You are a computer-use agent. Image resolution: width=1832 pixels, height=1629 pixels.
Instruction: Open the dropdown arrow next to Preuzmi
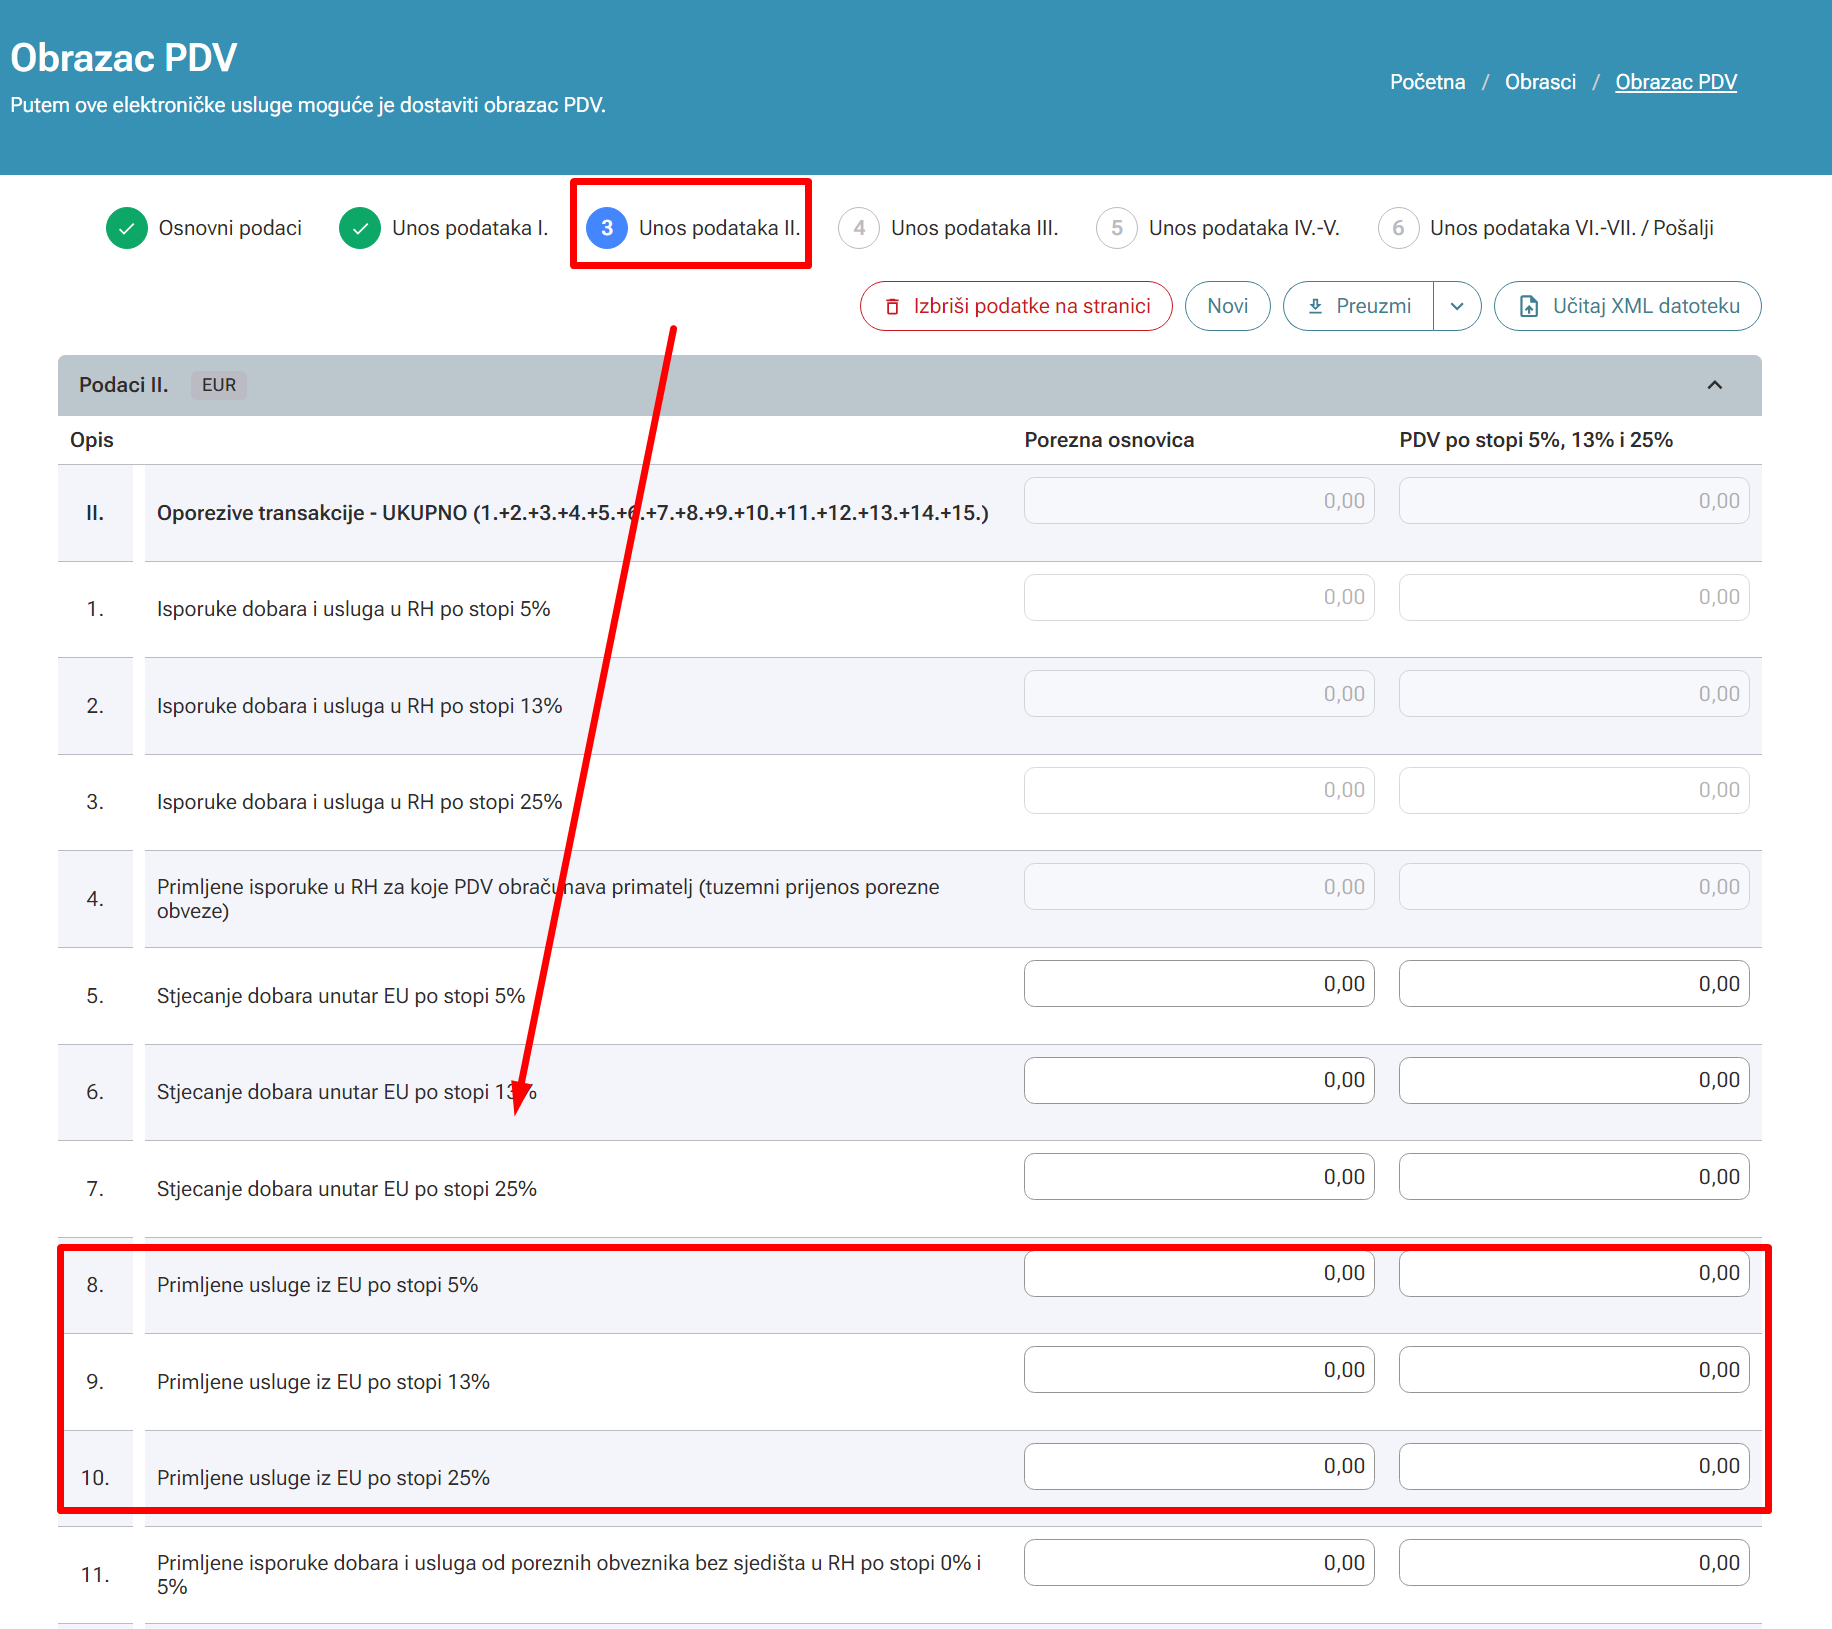click(x=1457, y=306)
